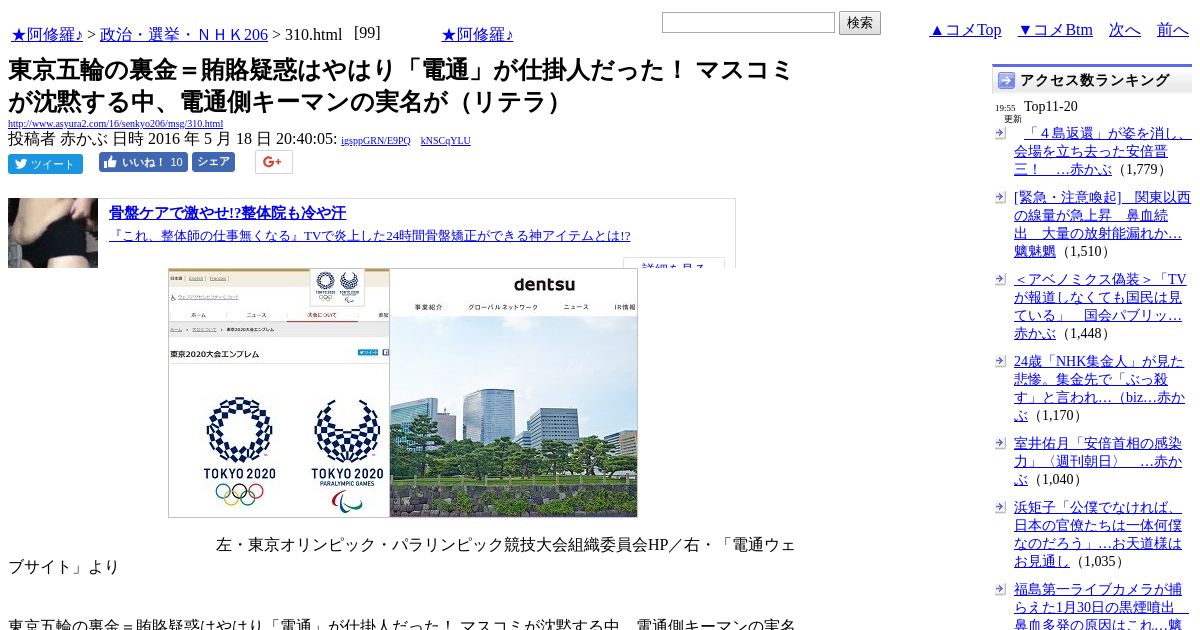The width and height of the screenshot is (1200, 630).
Task: Go to the 次へ page
Action: (1125, 30)
